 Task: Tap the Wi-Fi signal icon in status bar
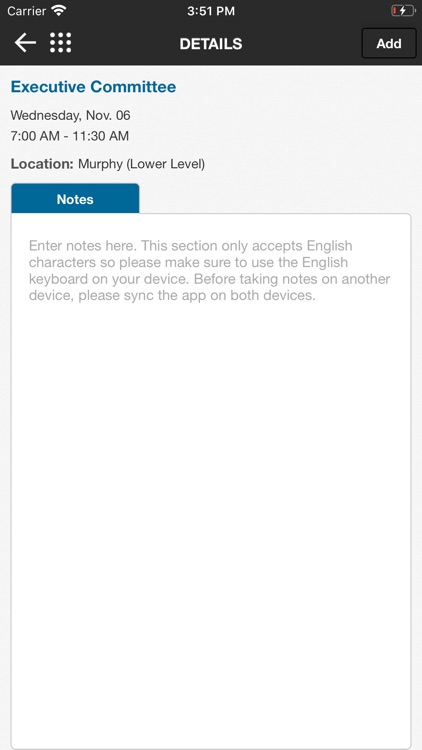pyautogui.click(x=59, y=11)
